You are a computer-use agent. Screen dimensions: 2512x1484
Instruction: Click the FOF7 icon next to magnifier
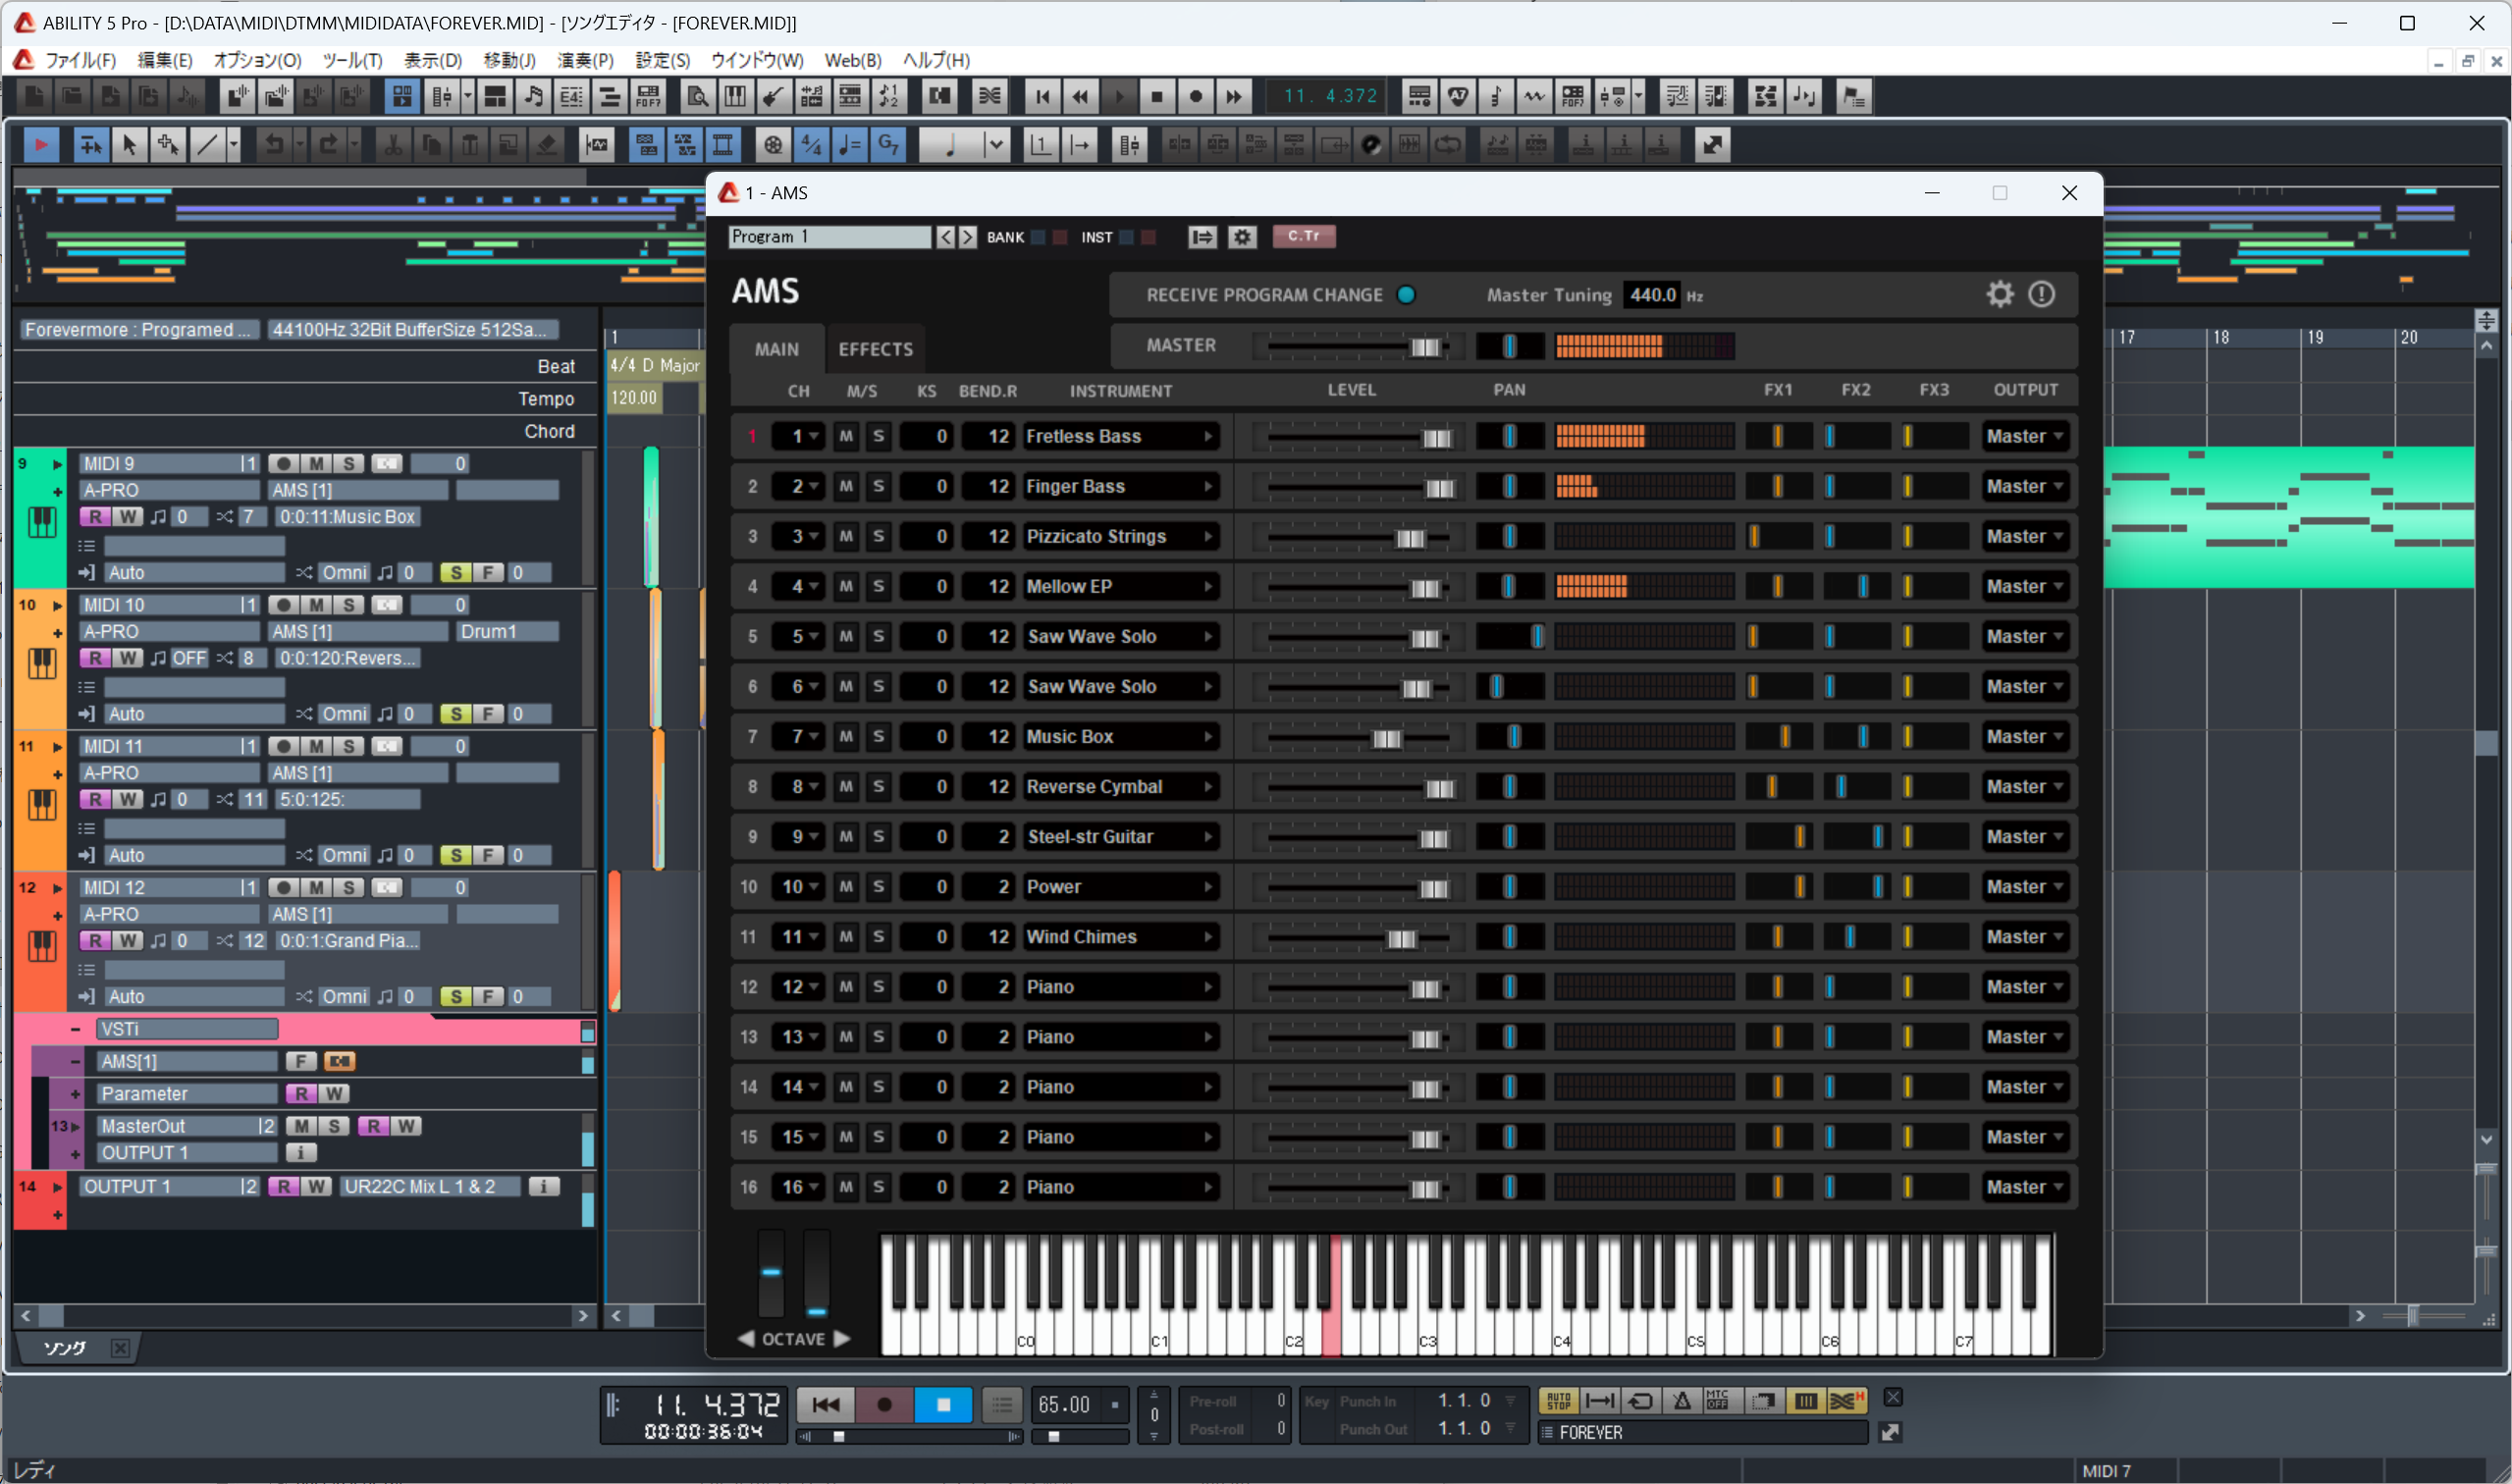(648, 96)
